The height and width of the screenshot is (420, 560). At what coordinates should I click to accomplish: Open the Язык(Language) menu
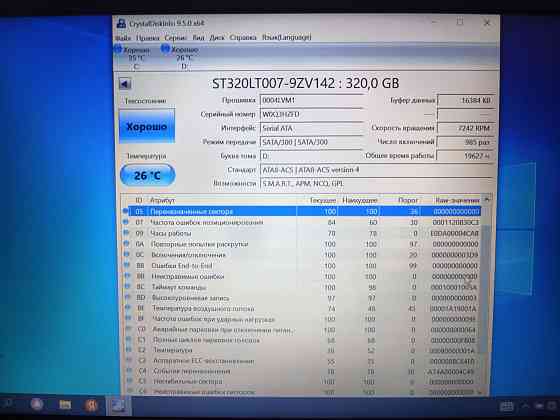point(287,37)
